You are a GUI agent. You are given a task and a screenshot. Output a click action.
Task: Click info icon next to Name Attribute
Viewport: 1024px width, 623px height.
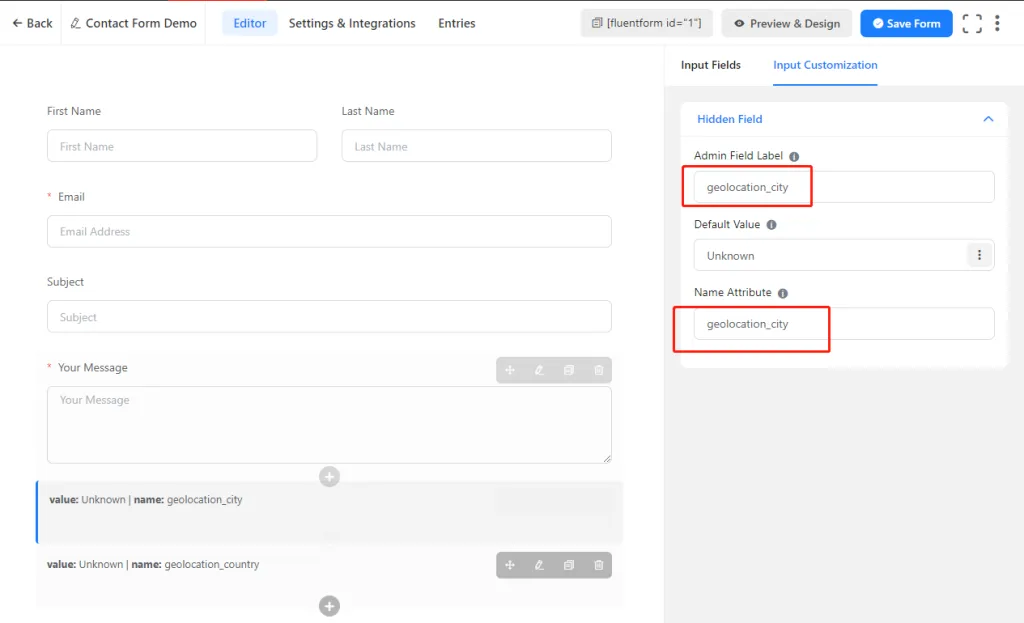(782, 294)
